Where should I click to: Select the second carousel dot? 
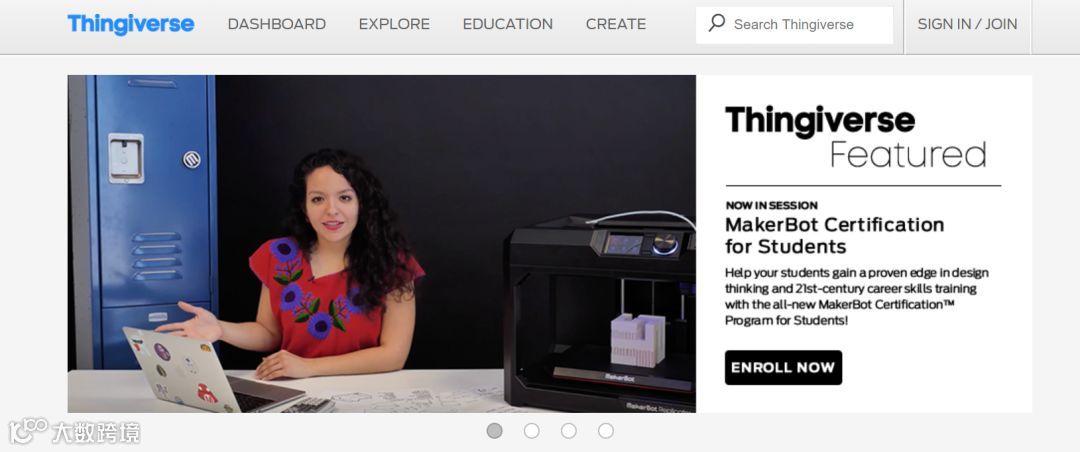[532, 431]
